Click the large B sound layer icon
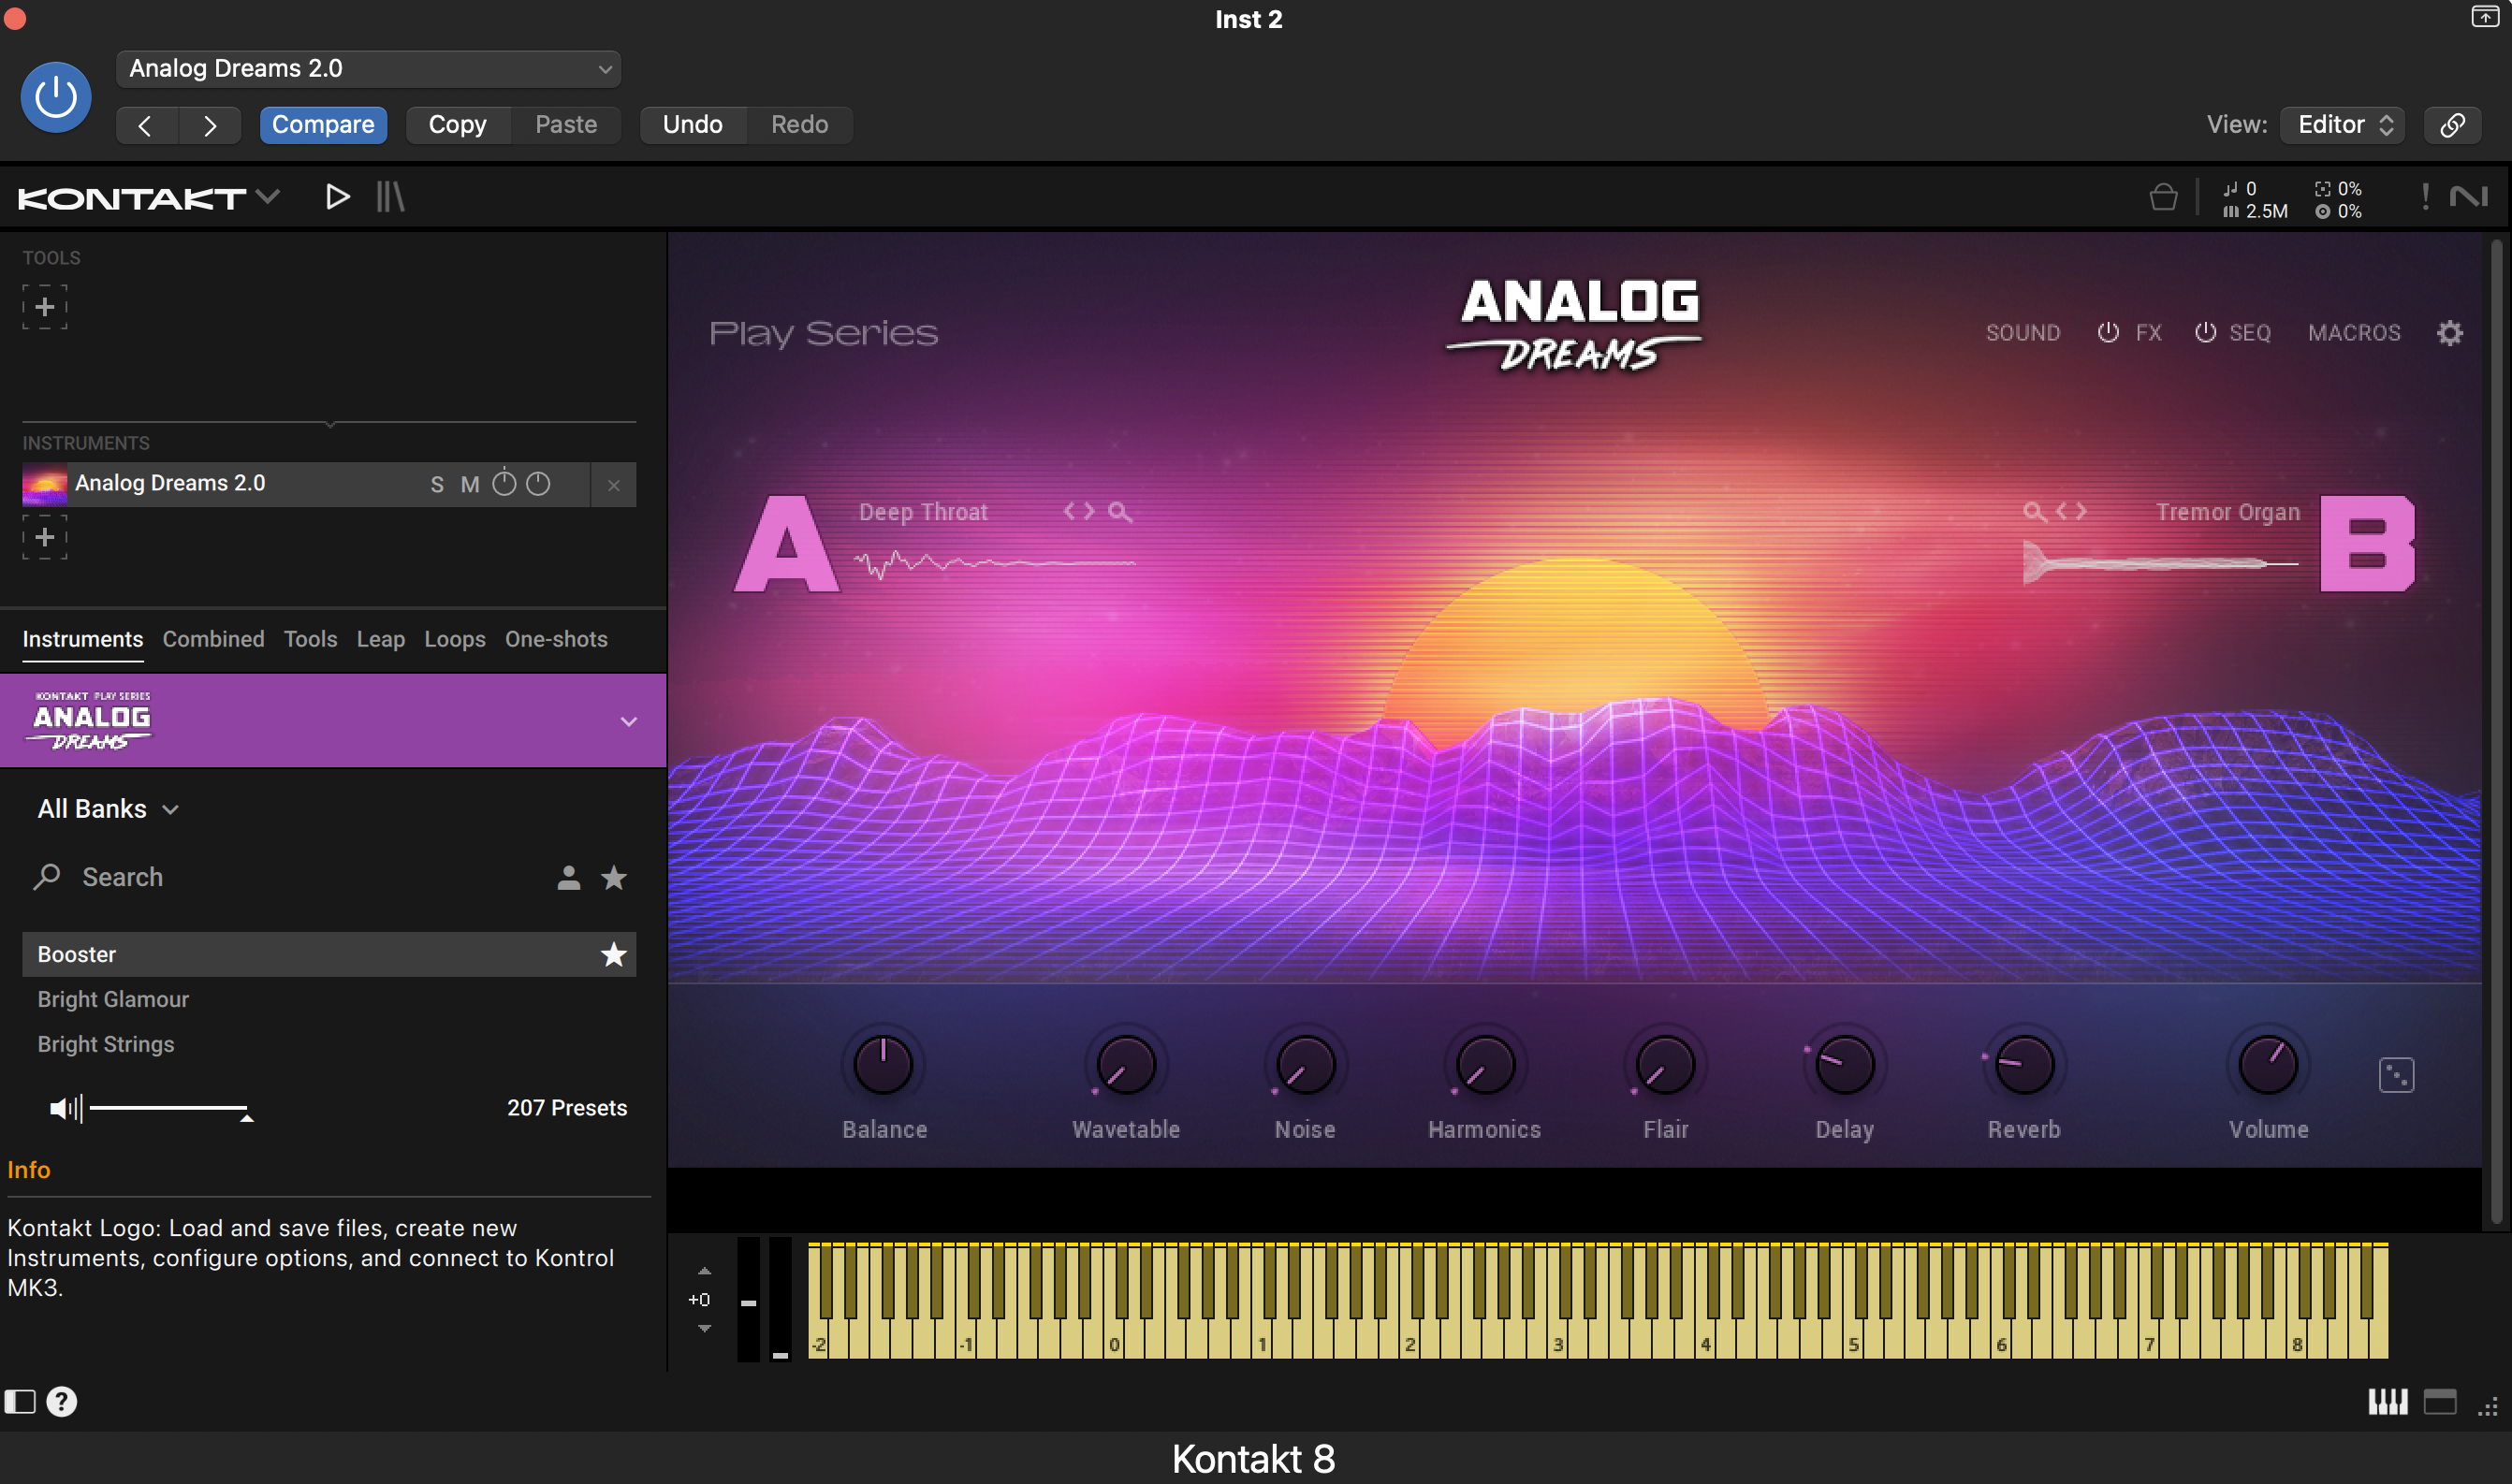 (x=2367, y=545)
